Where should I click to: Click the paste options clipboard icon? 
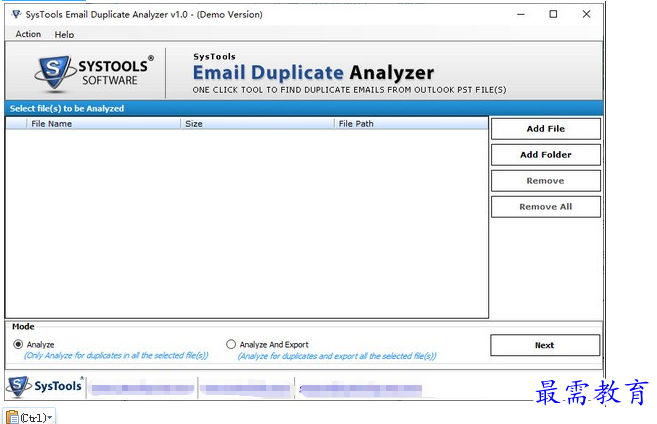pyautogui.click(x=12, y=416)
